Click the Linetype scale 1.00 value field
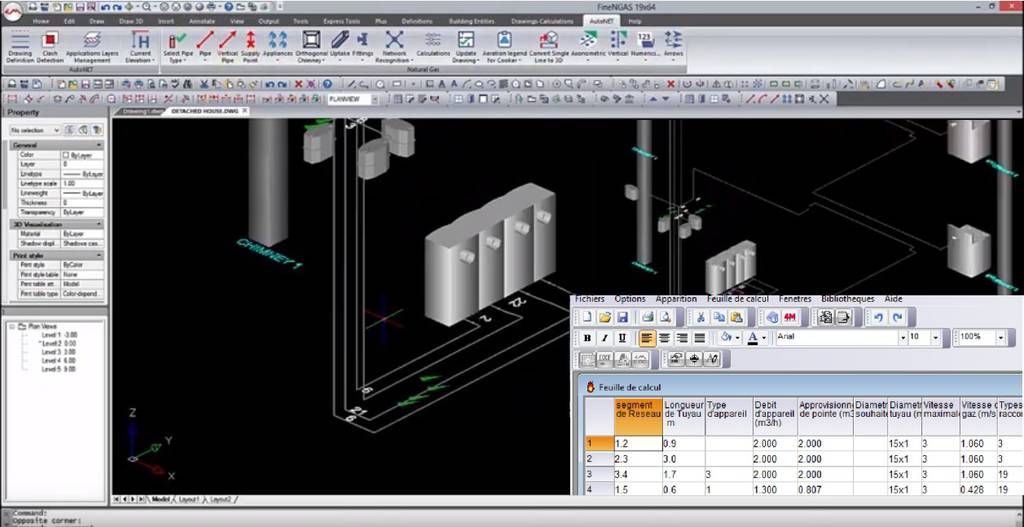The height and width of the screenshot is (527, 1024). pos(82,184)
